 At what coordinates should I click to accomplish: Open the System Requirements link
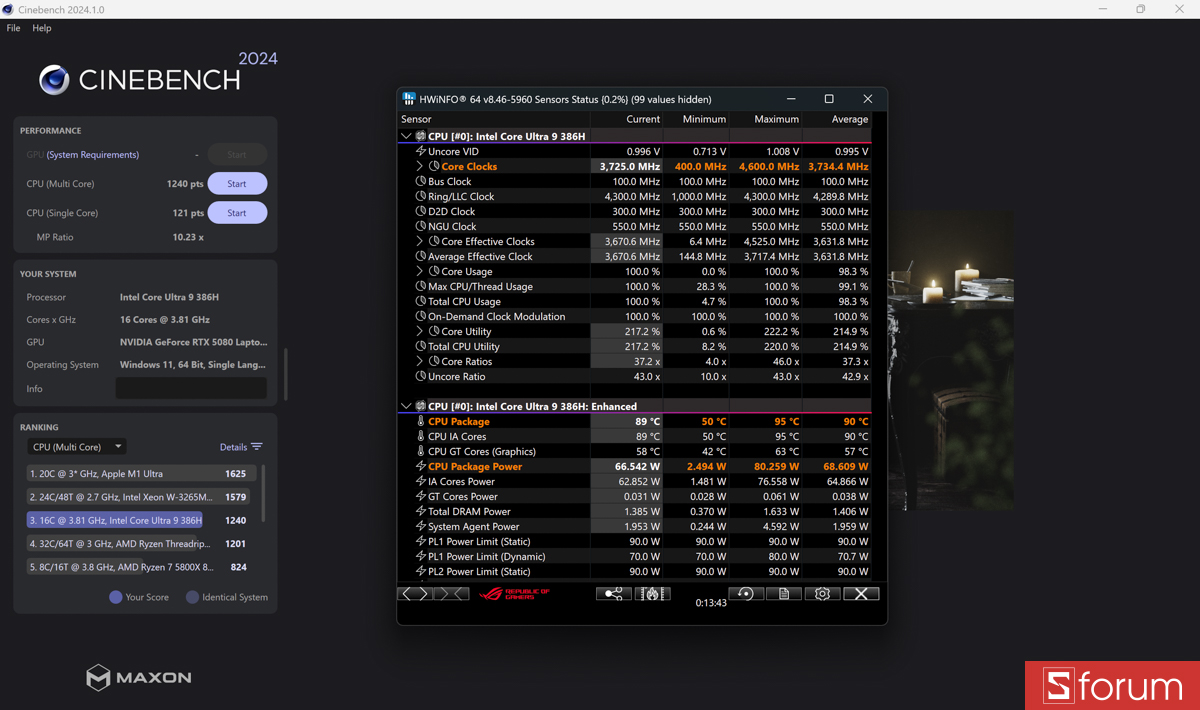pos(93,155)
